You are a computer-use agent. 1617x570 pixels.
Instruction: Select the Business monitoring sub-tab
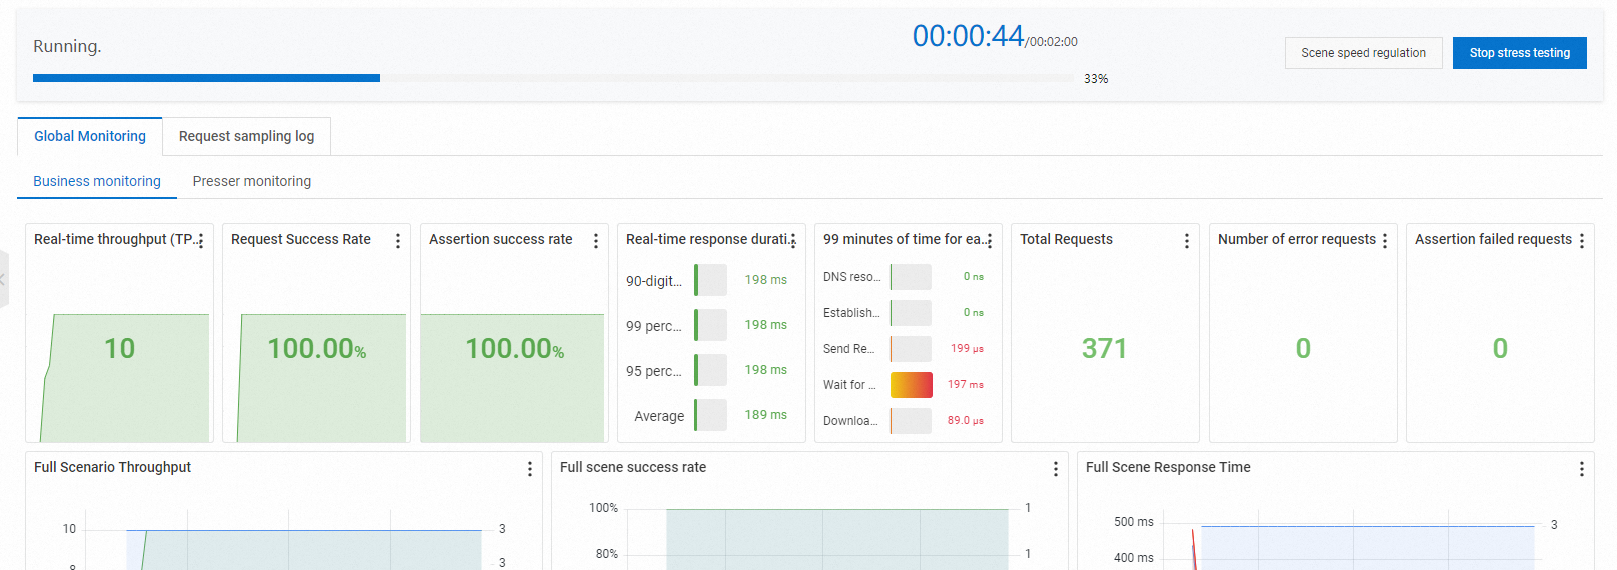pos(97,181)
